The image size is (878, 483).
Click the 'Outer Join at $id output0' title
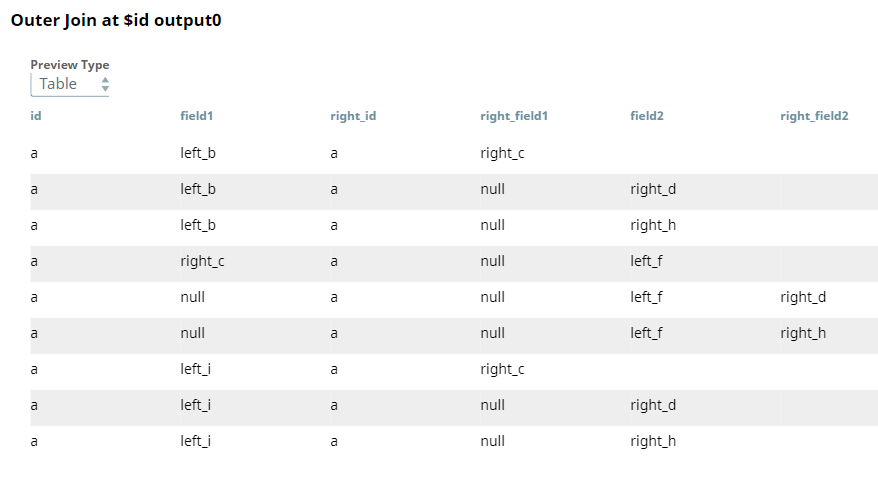coord(116,20)
